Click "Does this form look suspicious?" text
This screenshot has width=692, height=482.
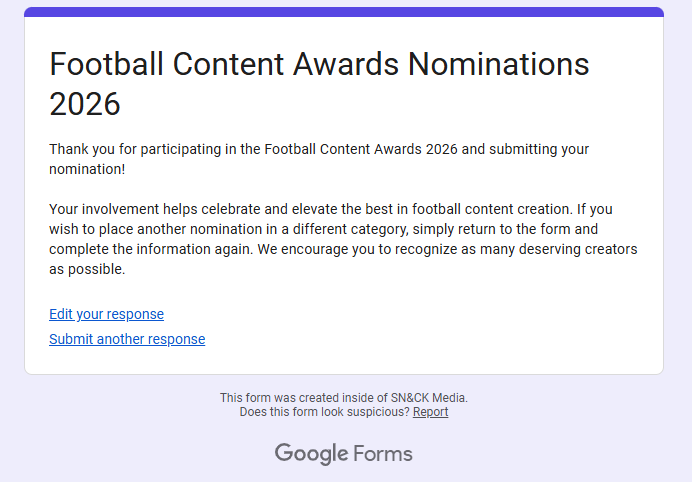pyautogui.click(x=324, y=412)
